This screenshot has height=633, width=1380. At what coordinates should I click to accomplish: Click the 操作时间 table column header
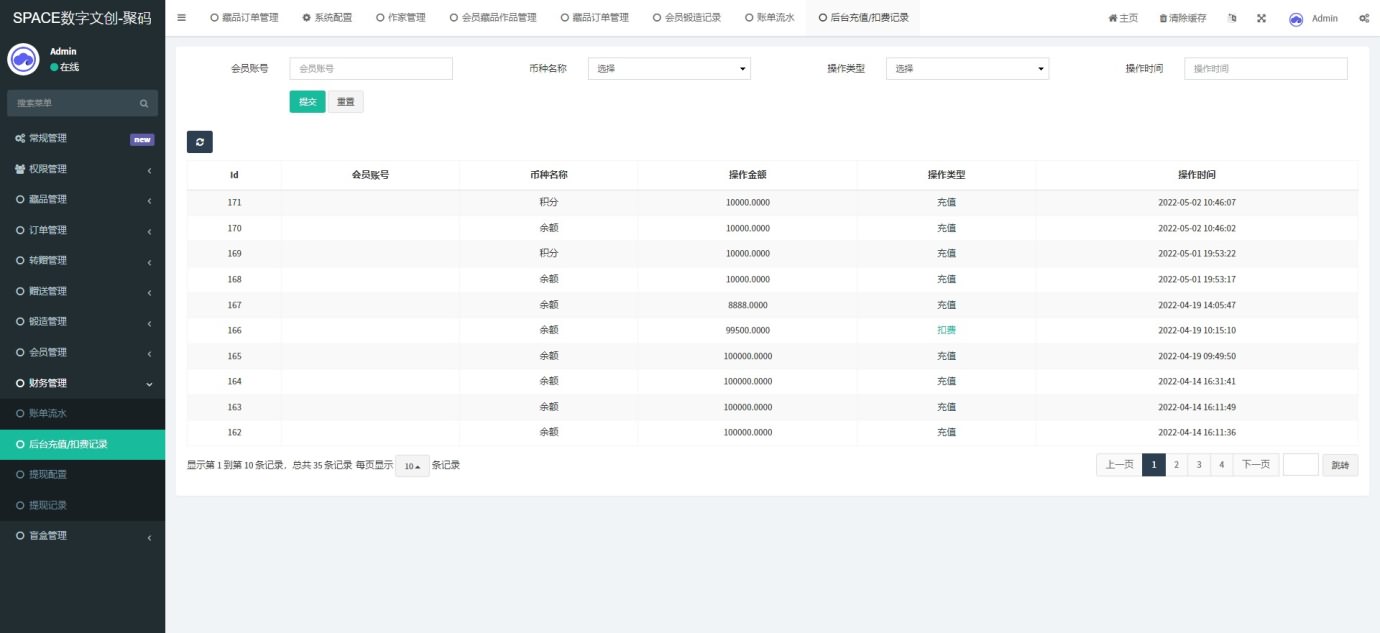[x=1197, y=175]
